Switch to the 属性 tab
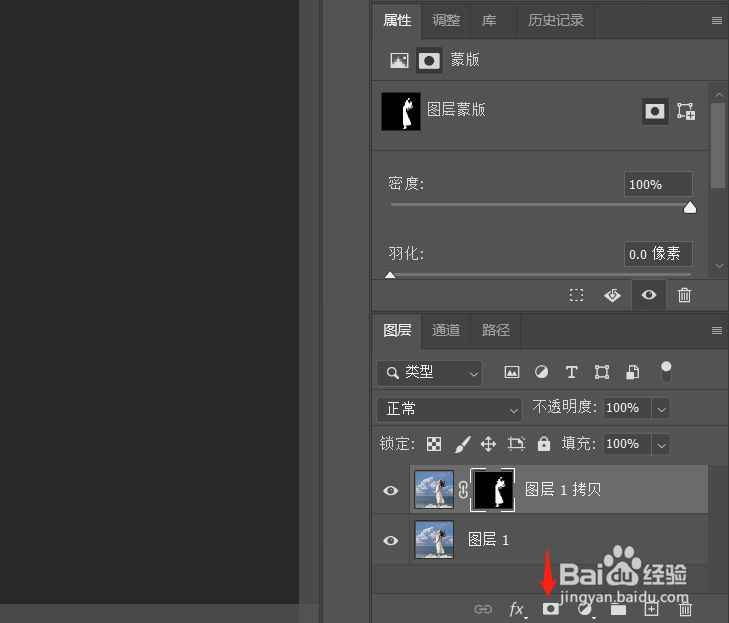The image size is (729, 623). click(397, 20)
